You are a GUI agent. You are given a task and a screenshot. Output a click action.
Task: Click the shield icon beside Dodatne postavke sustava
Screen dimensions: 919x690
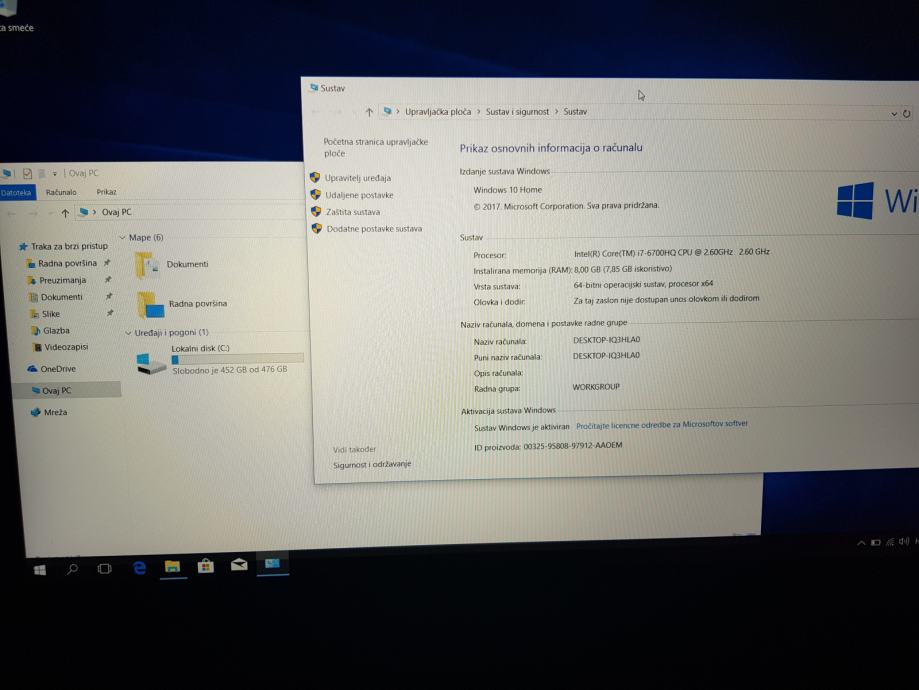coord(316,228)
